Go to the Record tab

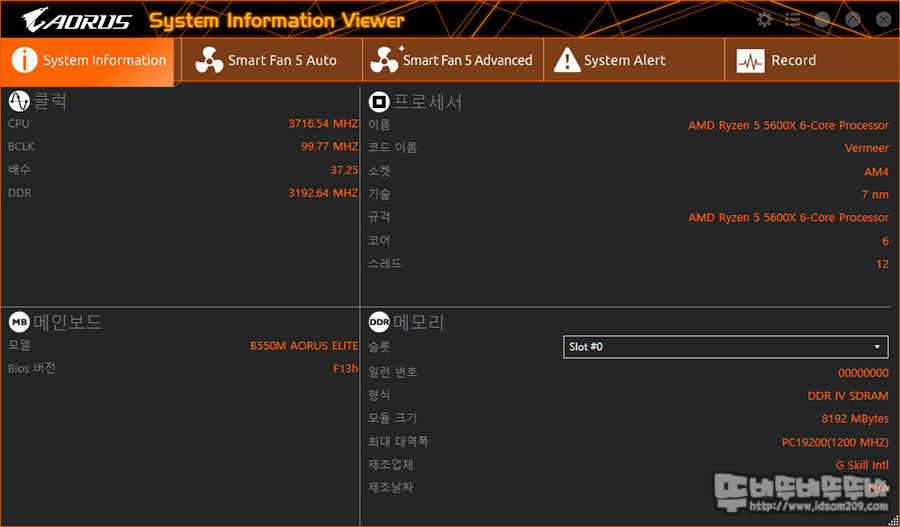812,60
